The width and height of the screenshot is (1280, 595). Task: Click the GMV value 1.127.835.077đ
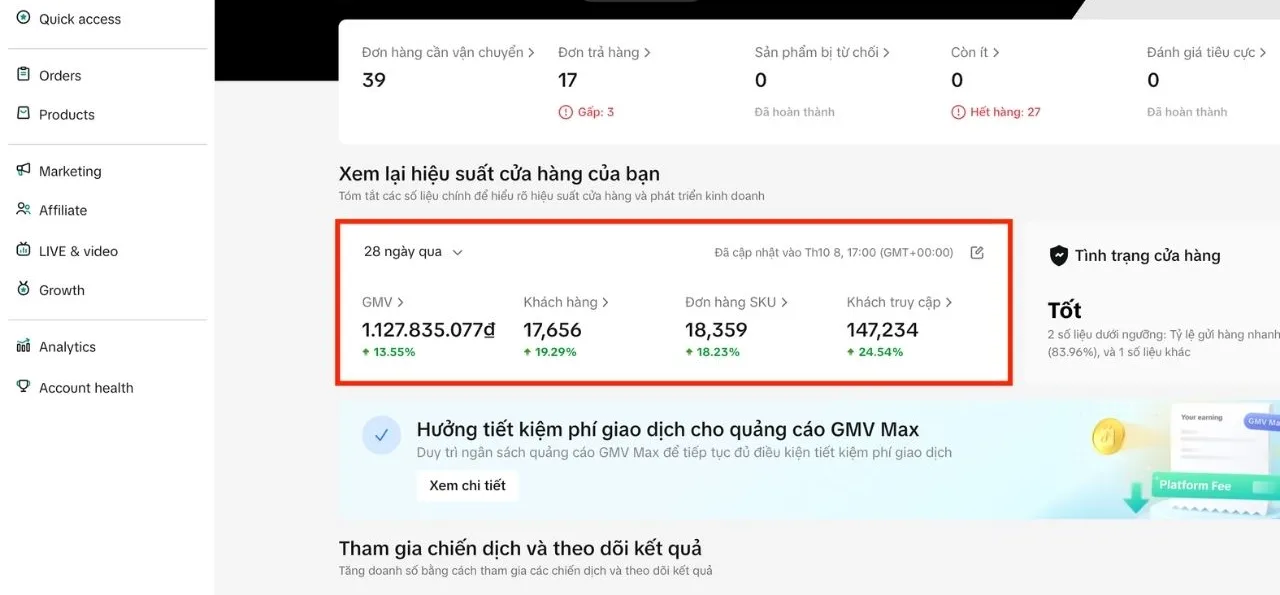tap(428, 330)
